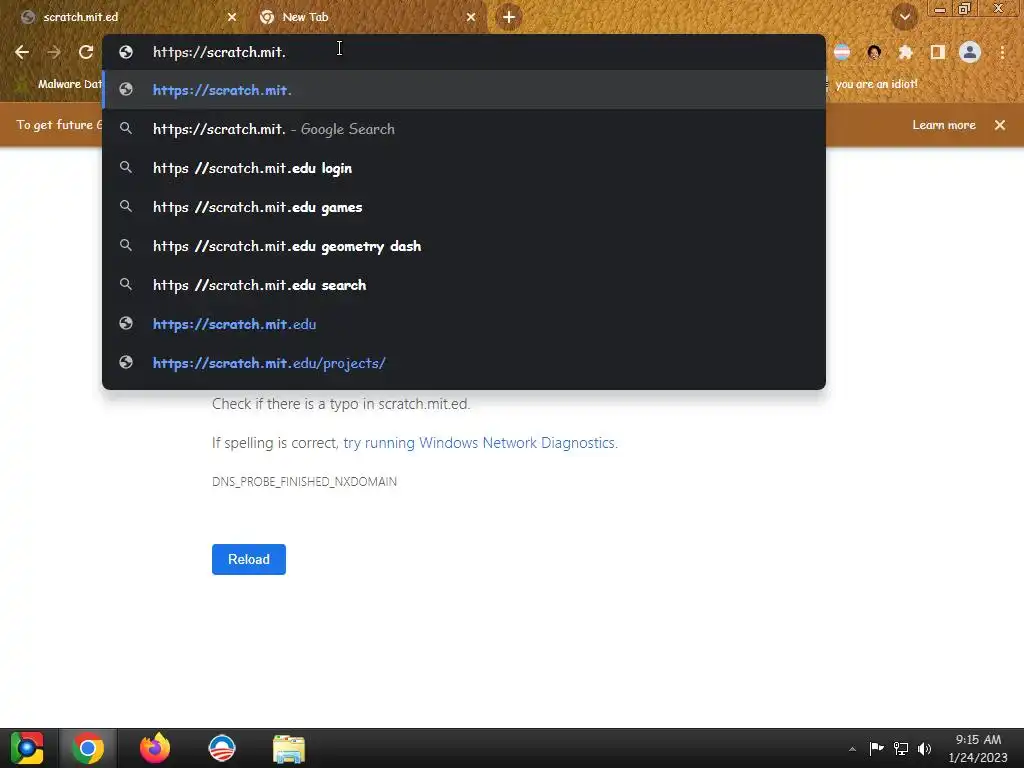Open the side panel icon
Viewport: 1024px width, 768px height.
click(937, 52)
